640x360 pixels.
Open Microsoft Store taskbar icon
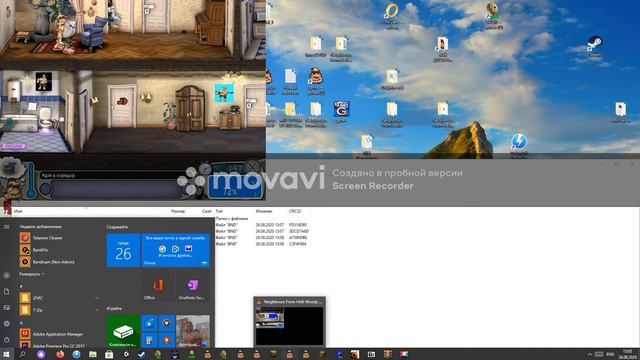109,354
